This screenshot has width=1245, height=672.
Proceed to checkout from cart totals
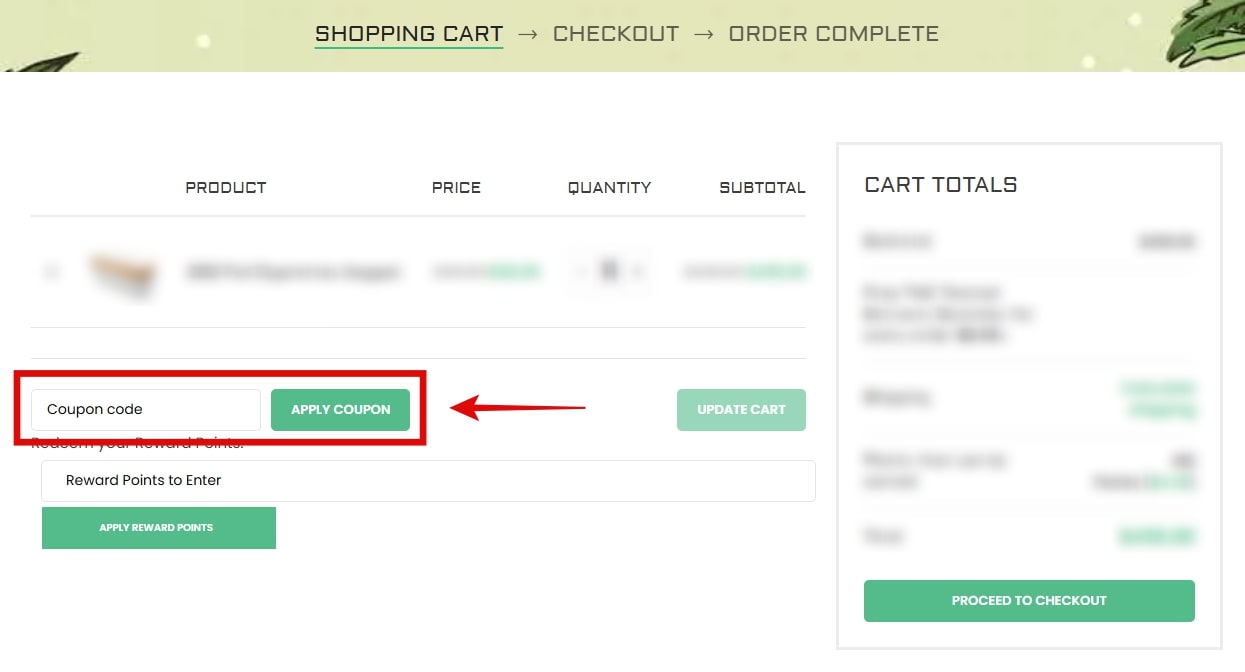[1029, 601]
